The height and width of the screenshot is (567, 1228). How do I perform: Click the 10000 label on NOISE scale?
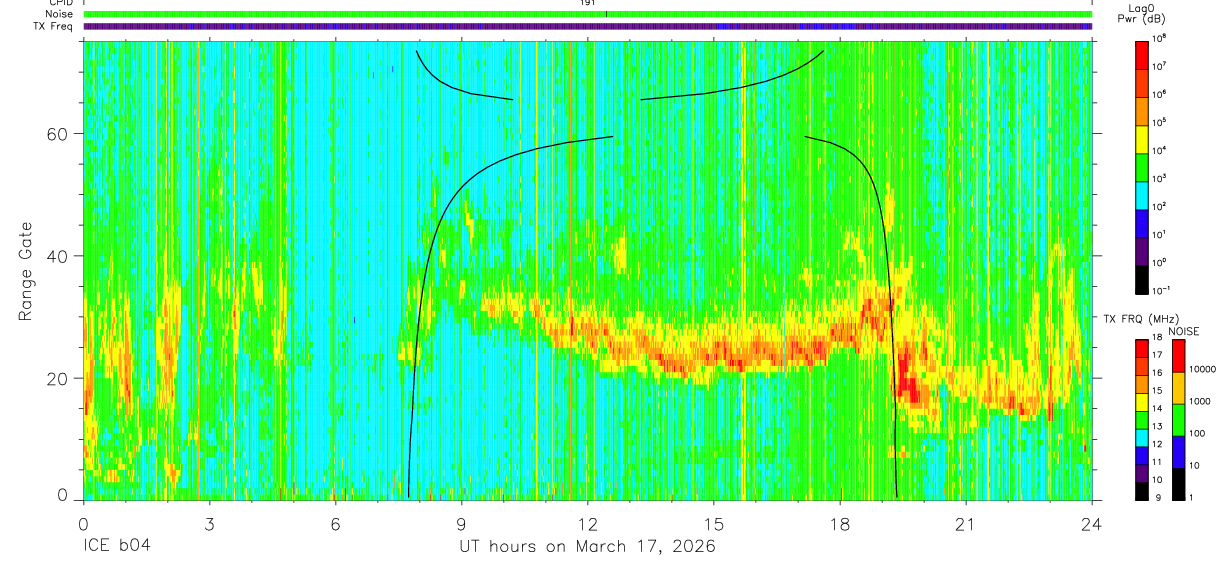(x=1203, y=369)
